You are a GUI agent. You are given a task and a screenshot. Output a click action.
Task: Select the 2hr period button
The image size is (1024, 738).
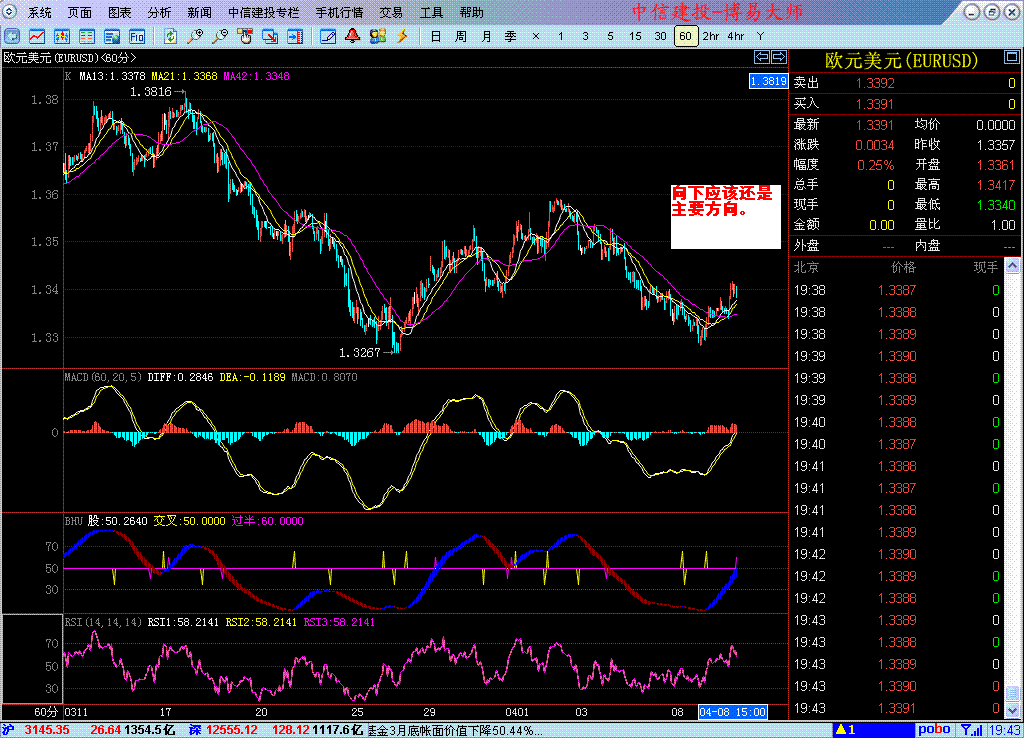(711, 37)
